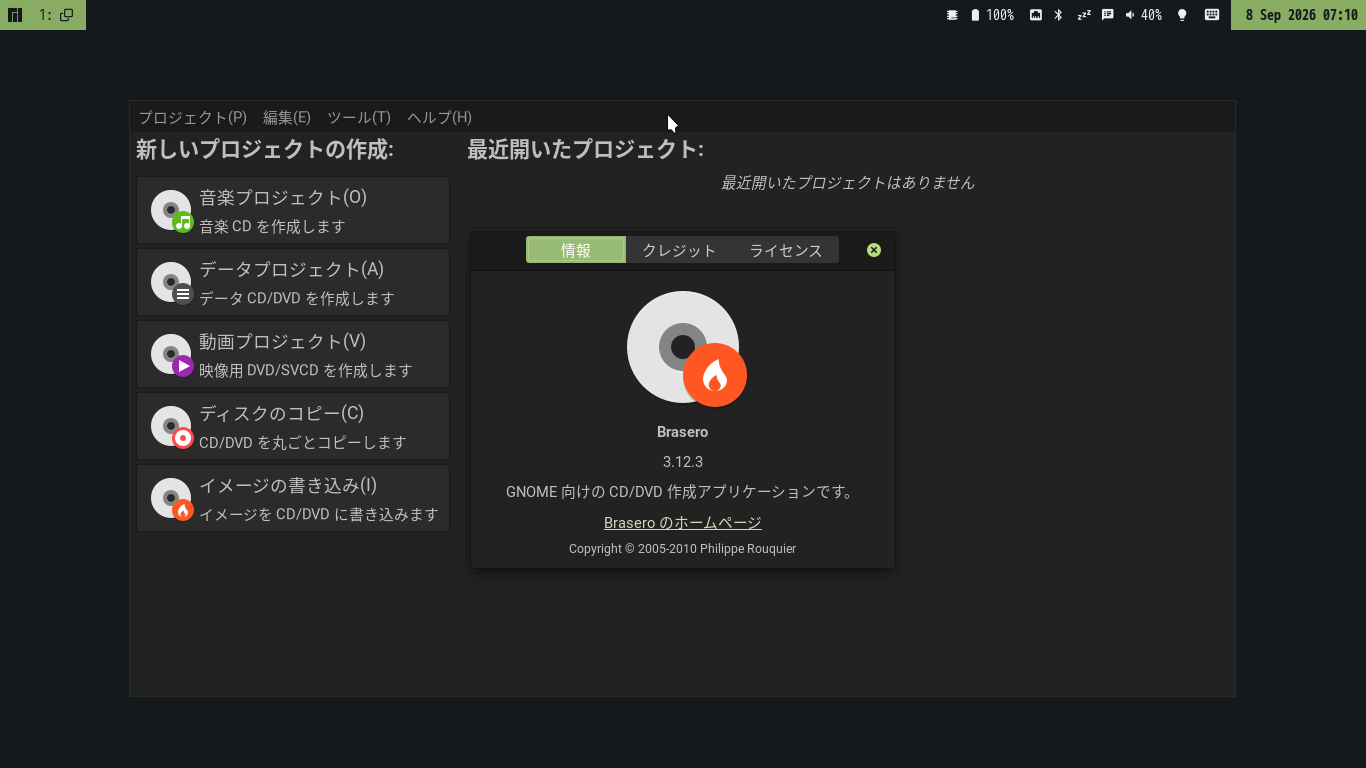Click the data project disc icon
Screen dimensions: 1366x768
171,283
